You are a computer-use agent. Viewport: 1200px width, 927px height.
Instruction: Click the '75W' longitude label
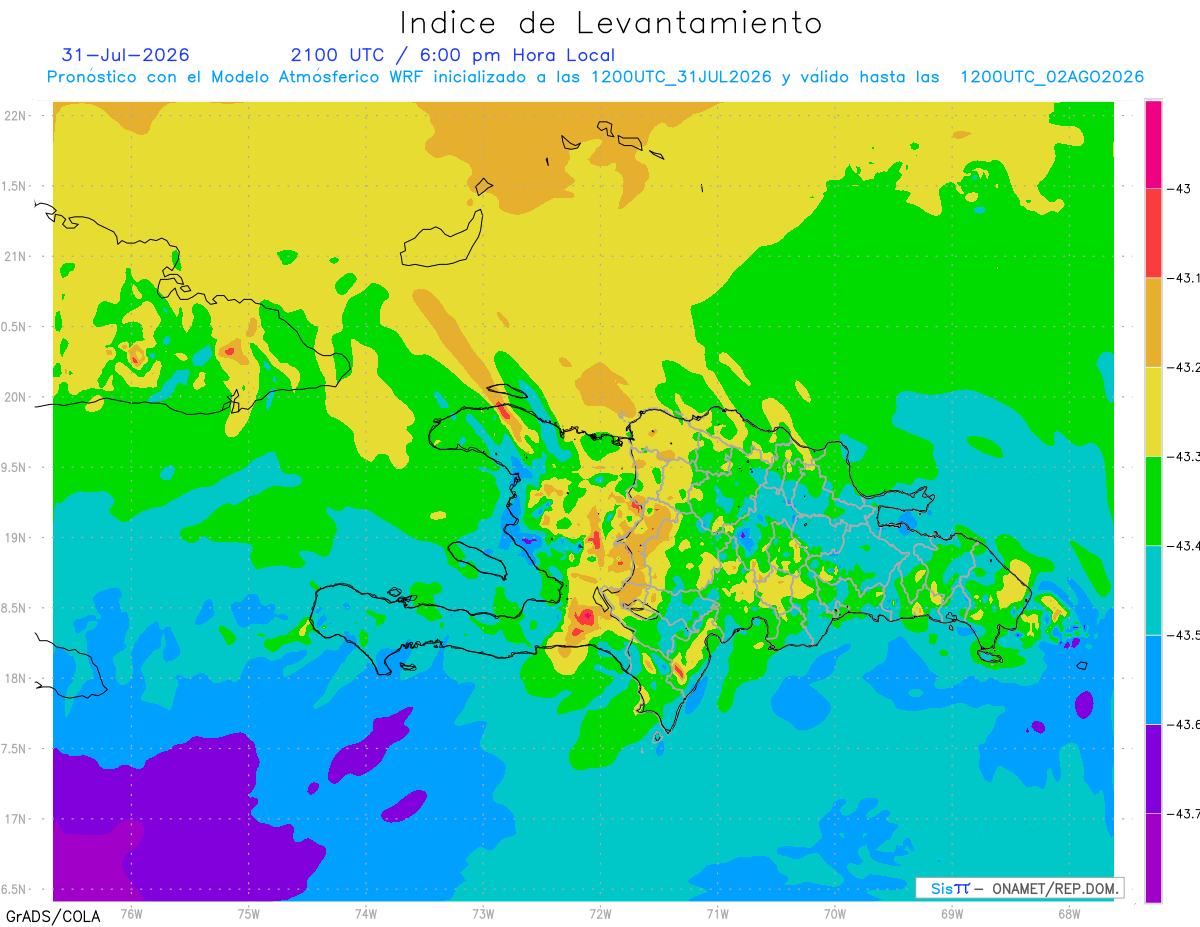249,913
